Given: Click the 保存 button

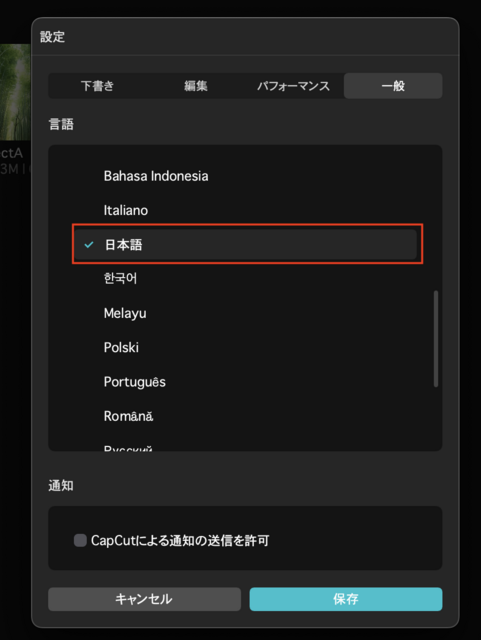Looking at the screenshot, I should (x=346, y=599).
